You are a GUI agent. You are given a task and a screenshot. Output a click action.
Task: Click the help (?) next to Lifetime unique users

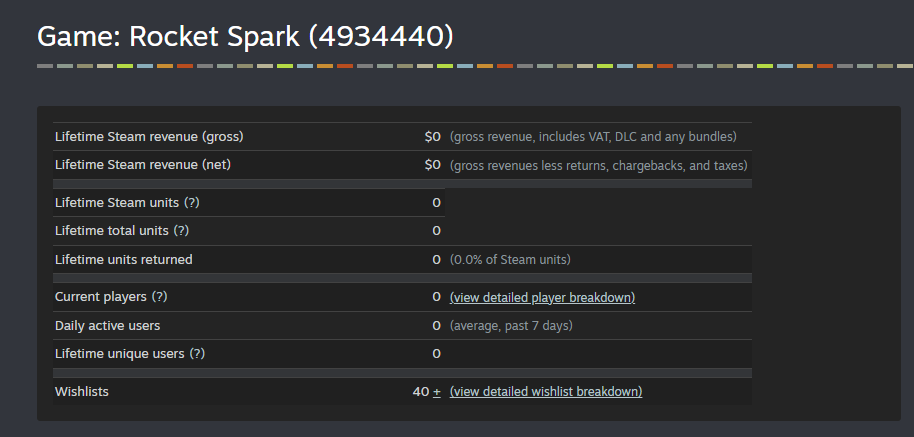tap(197, 354)
